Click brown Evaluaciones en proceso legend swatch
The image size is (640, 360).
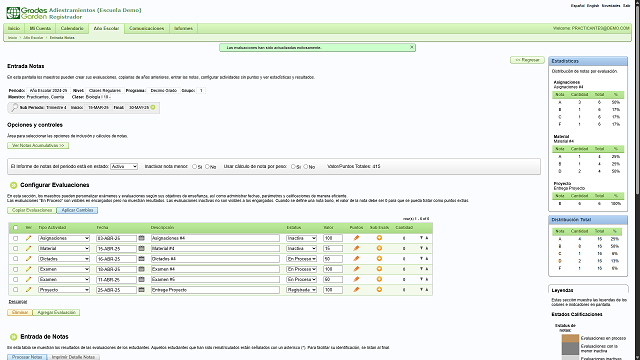point(570,338)
